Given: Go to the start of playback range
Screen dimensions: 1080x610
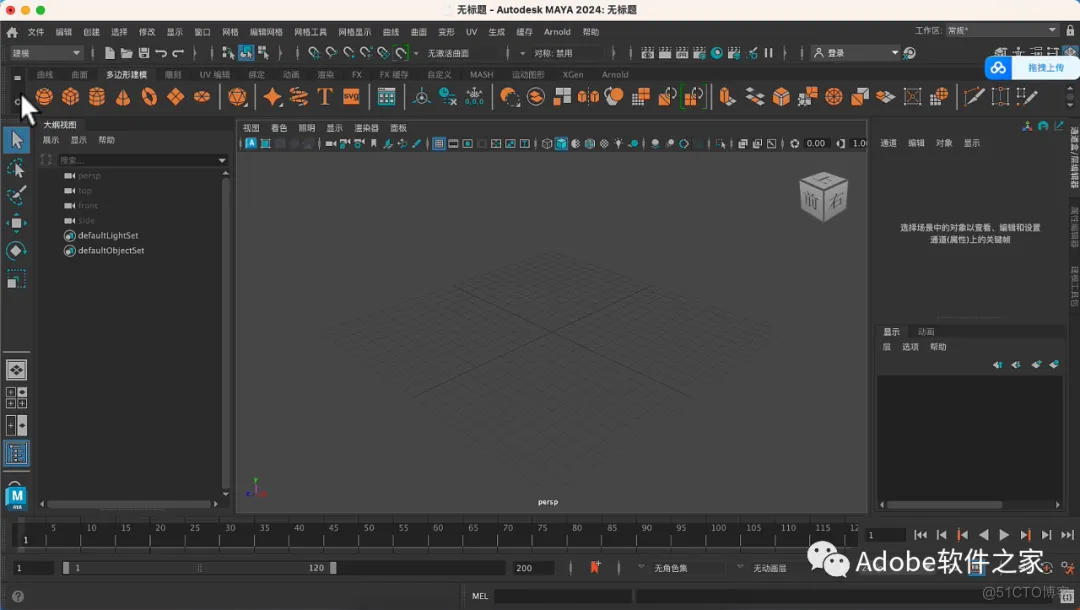Looking at the screenshot, I should (920, 535).
